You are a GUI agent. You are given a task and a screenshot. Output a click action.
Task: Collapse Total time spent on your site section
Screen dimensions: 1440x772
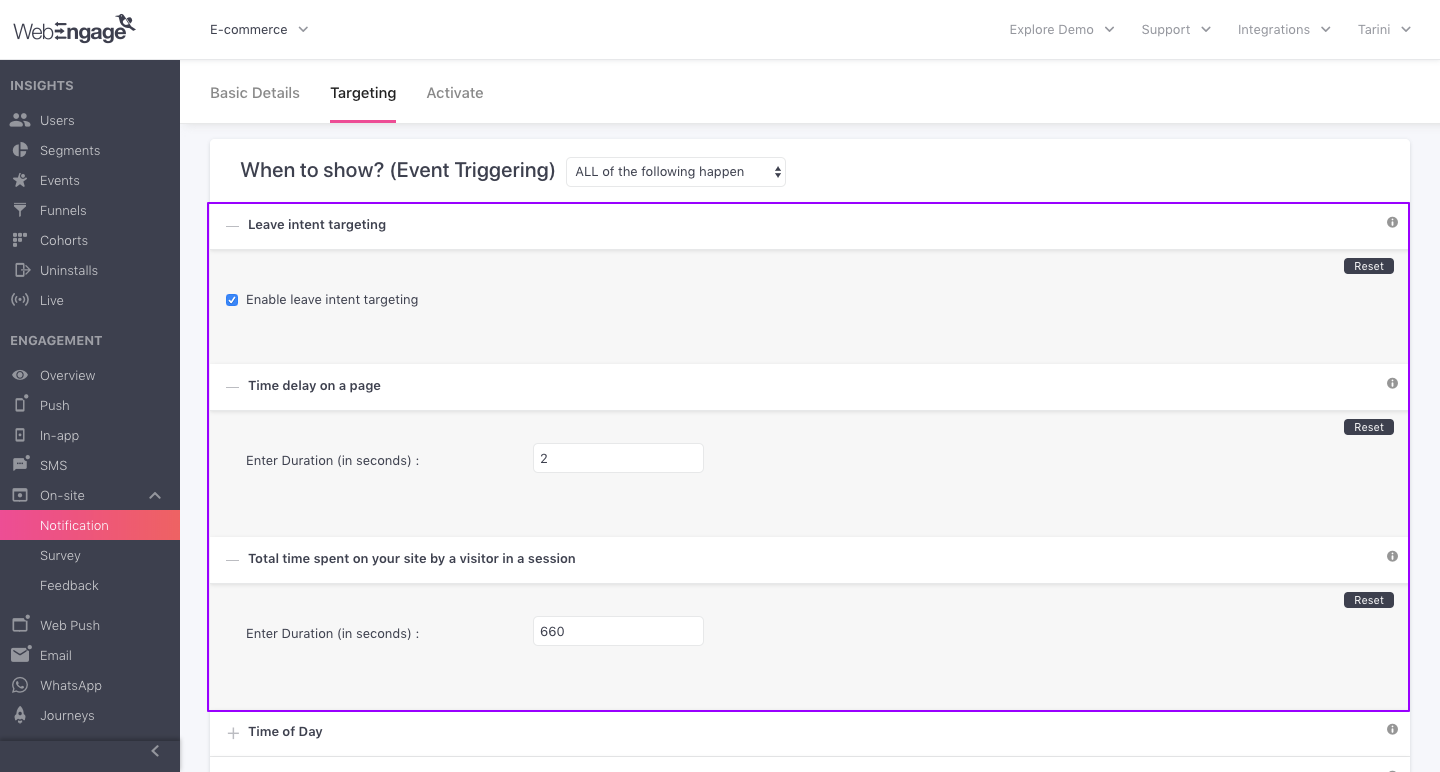point(232,560)
